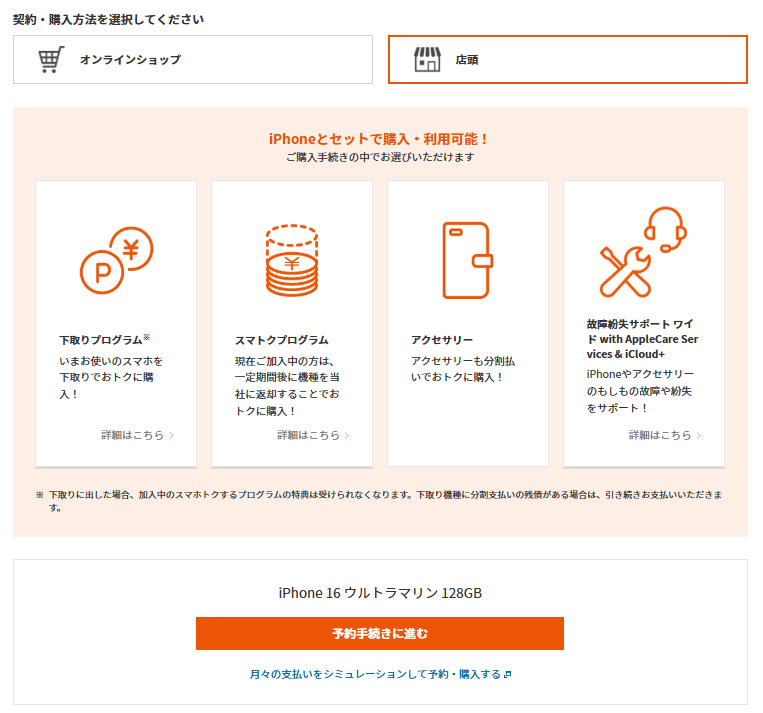Click the wrench and headset support icon

click(x=643, y=252)
